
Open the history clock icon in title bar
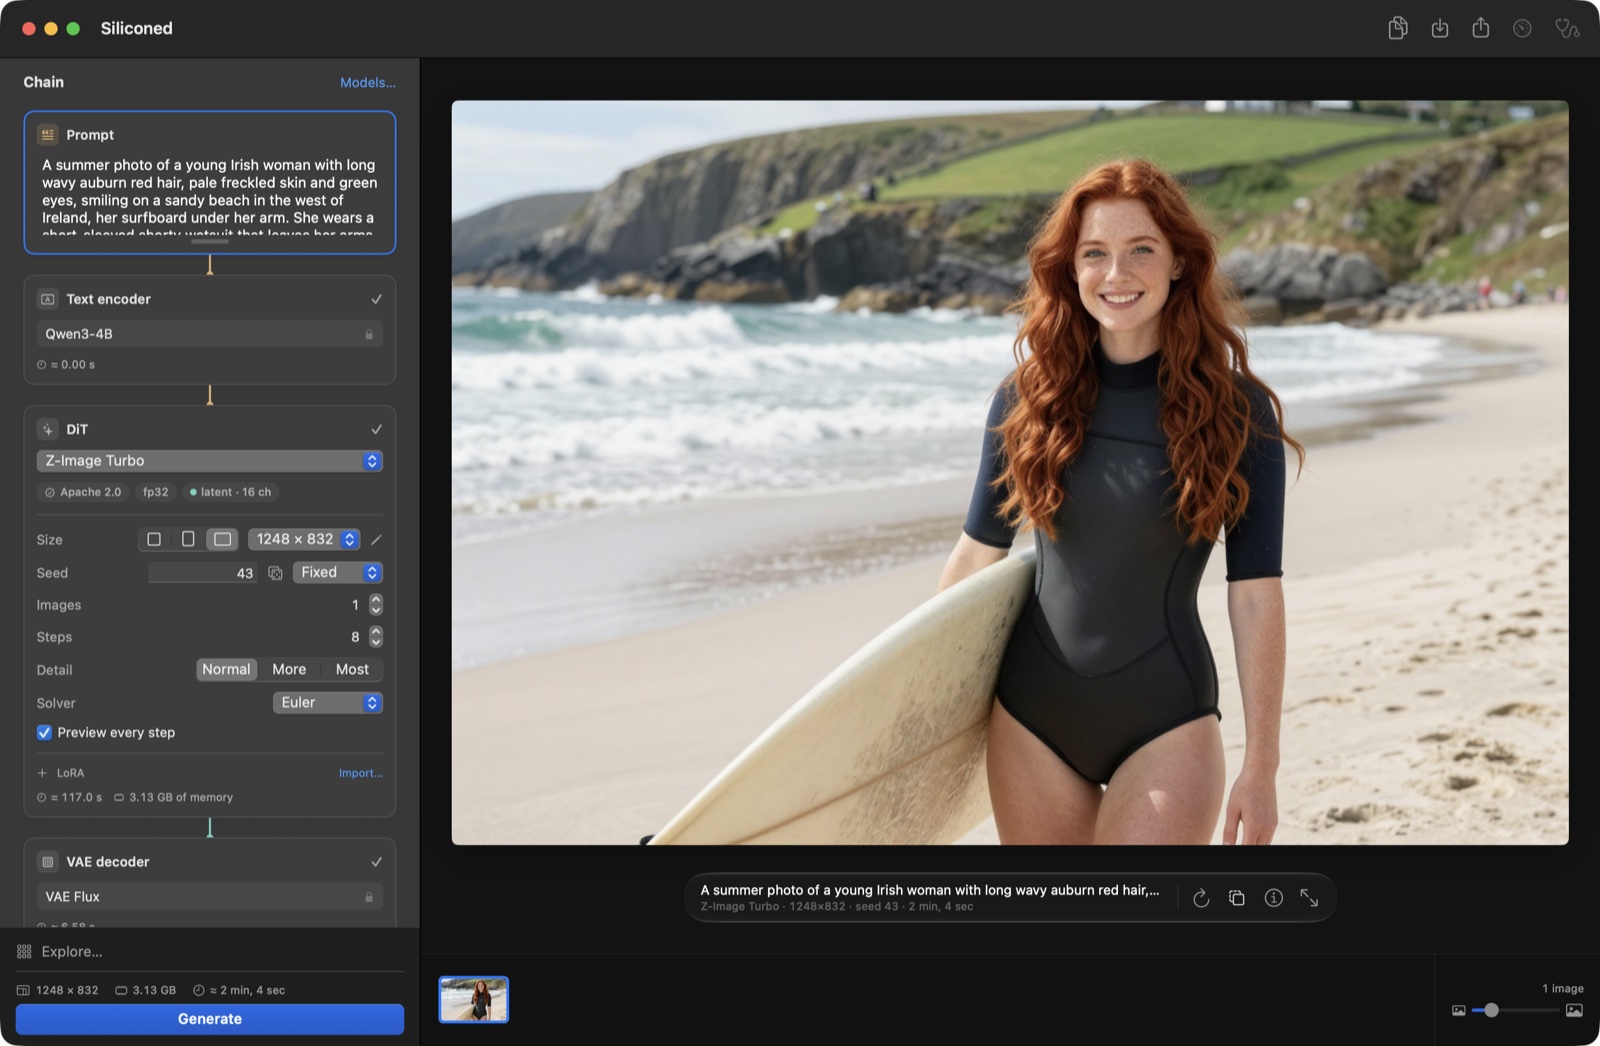1522,28
